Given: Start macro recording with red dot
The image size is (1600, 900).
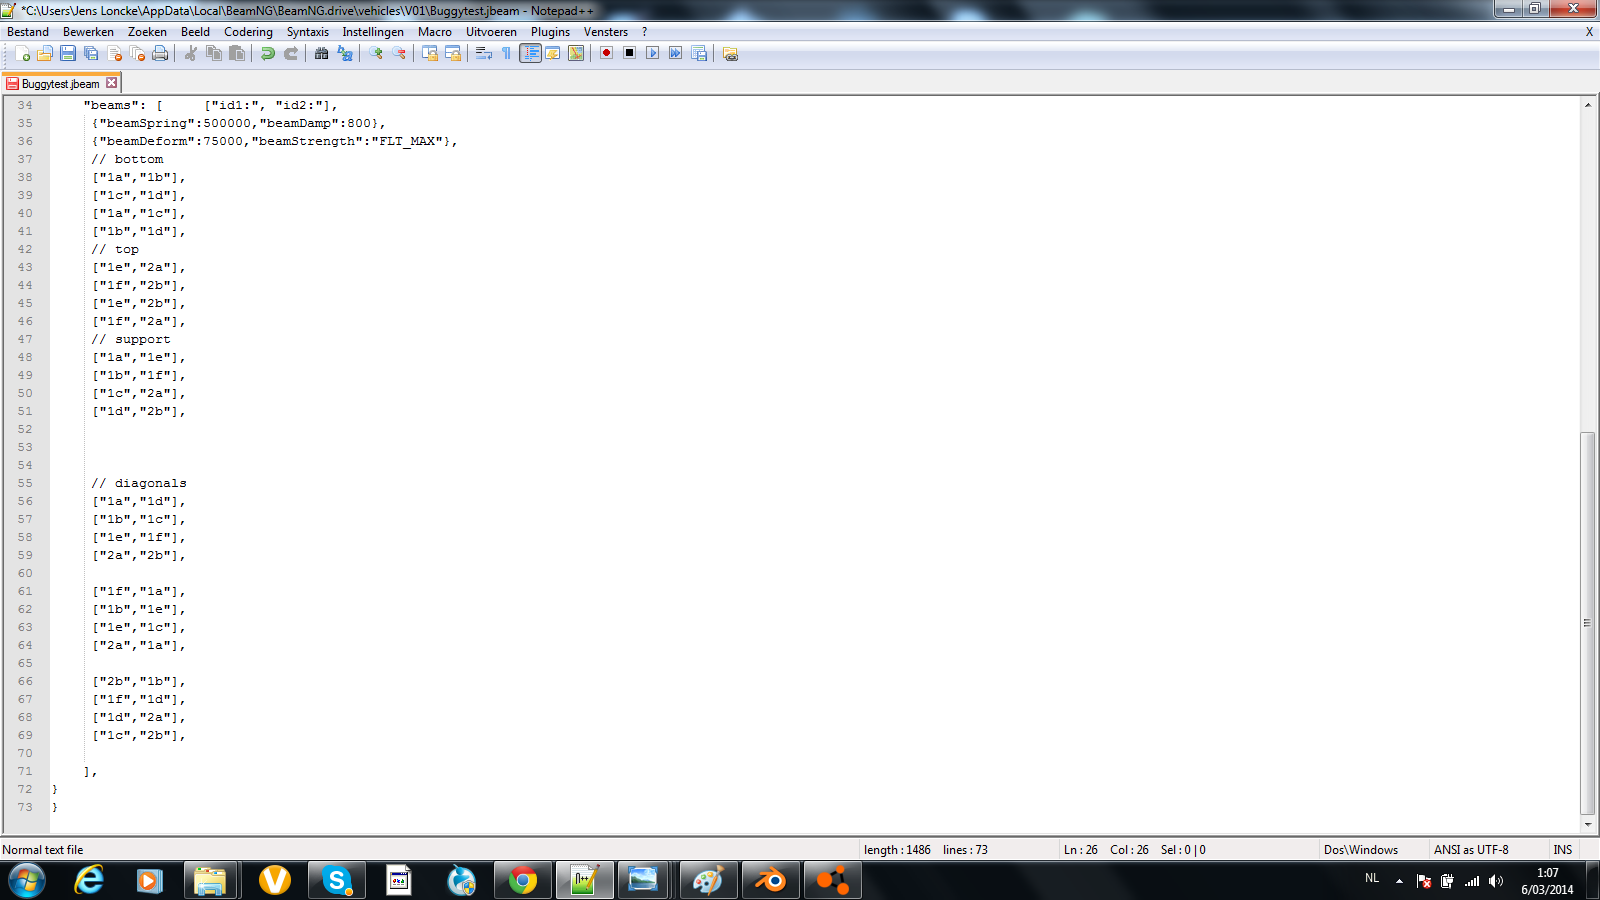Looking at the screenshot, I should [606, 53].
